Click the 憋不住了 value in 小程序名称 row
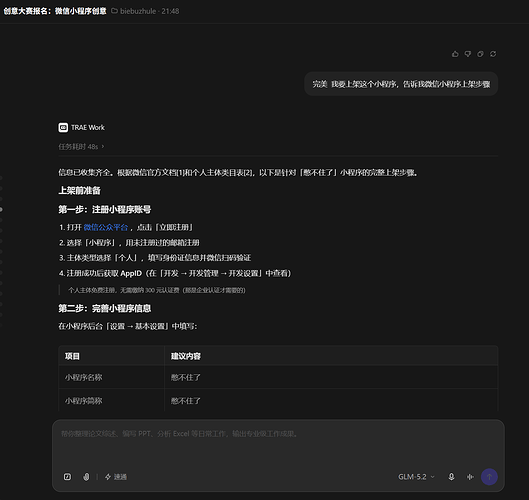This screenshot has width=529, height=500. [x=186, y=377]
